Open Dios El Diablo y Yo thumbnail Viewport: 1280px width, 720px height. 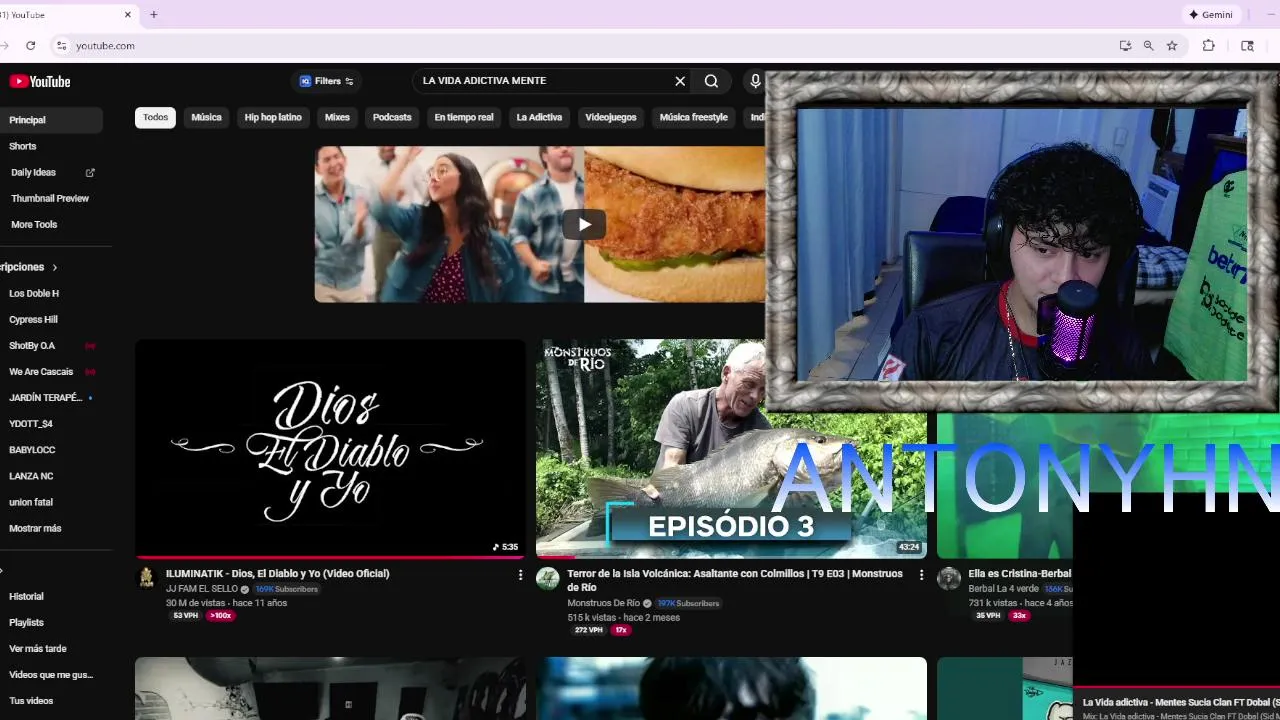tap(330, 448)
